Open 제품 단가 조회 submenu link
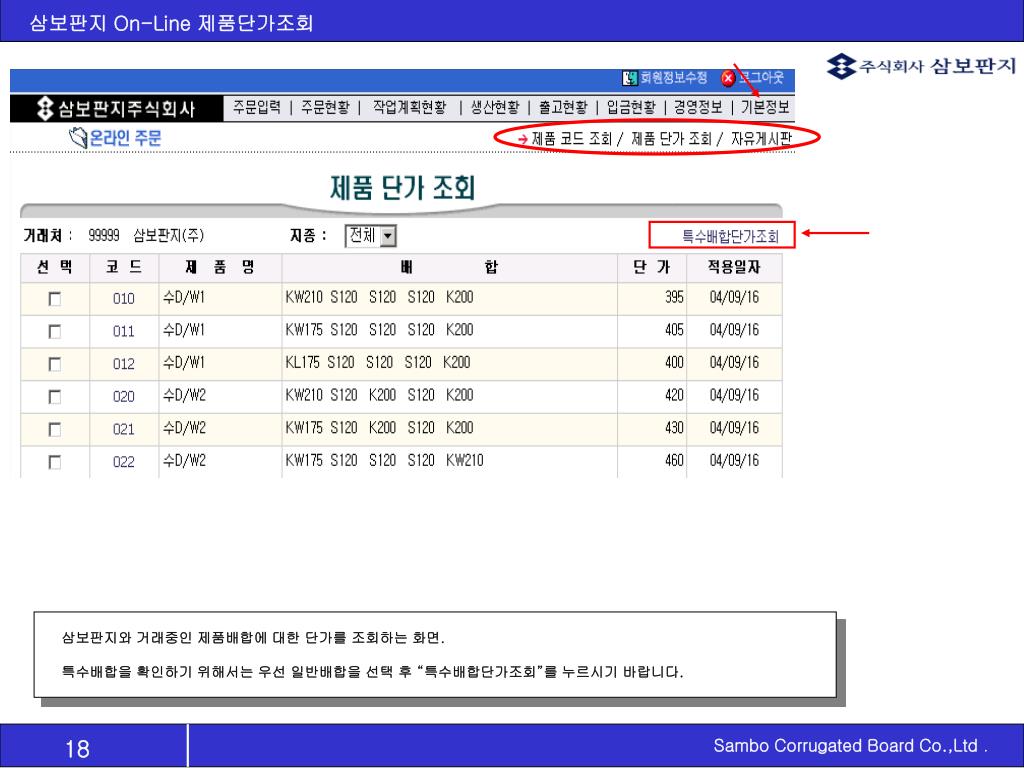1024x768 pixels. (671, 138)
